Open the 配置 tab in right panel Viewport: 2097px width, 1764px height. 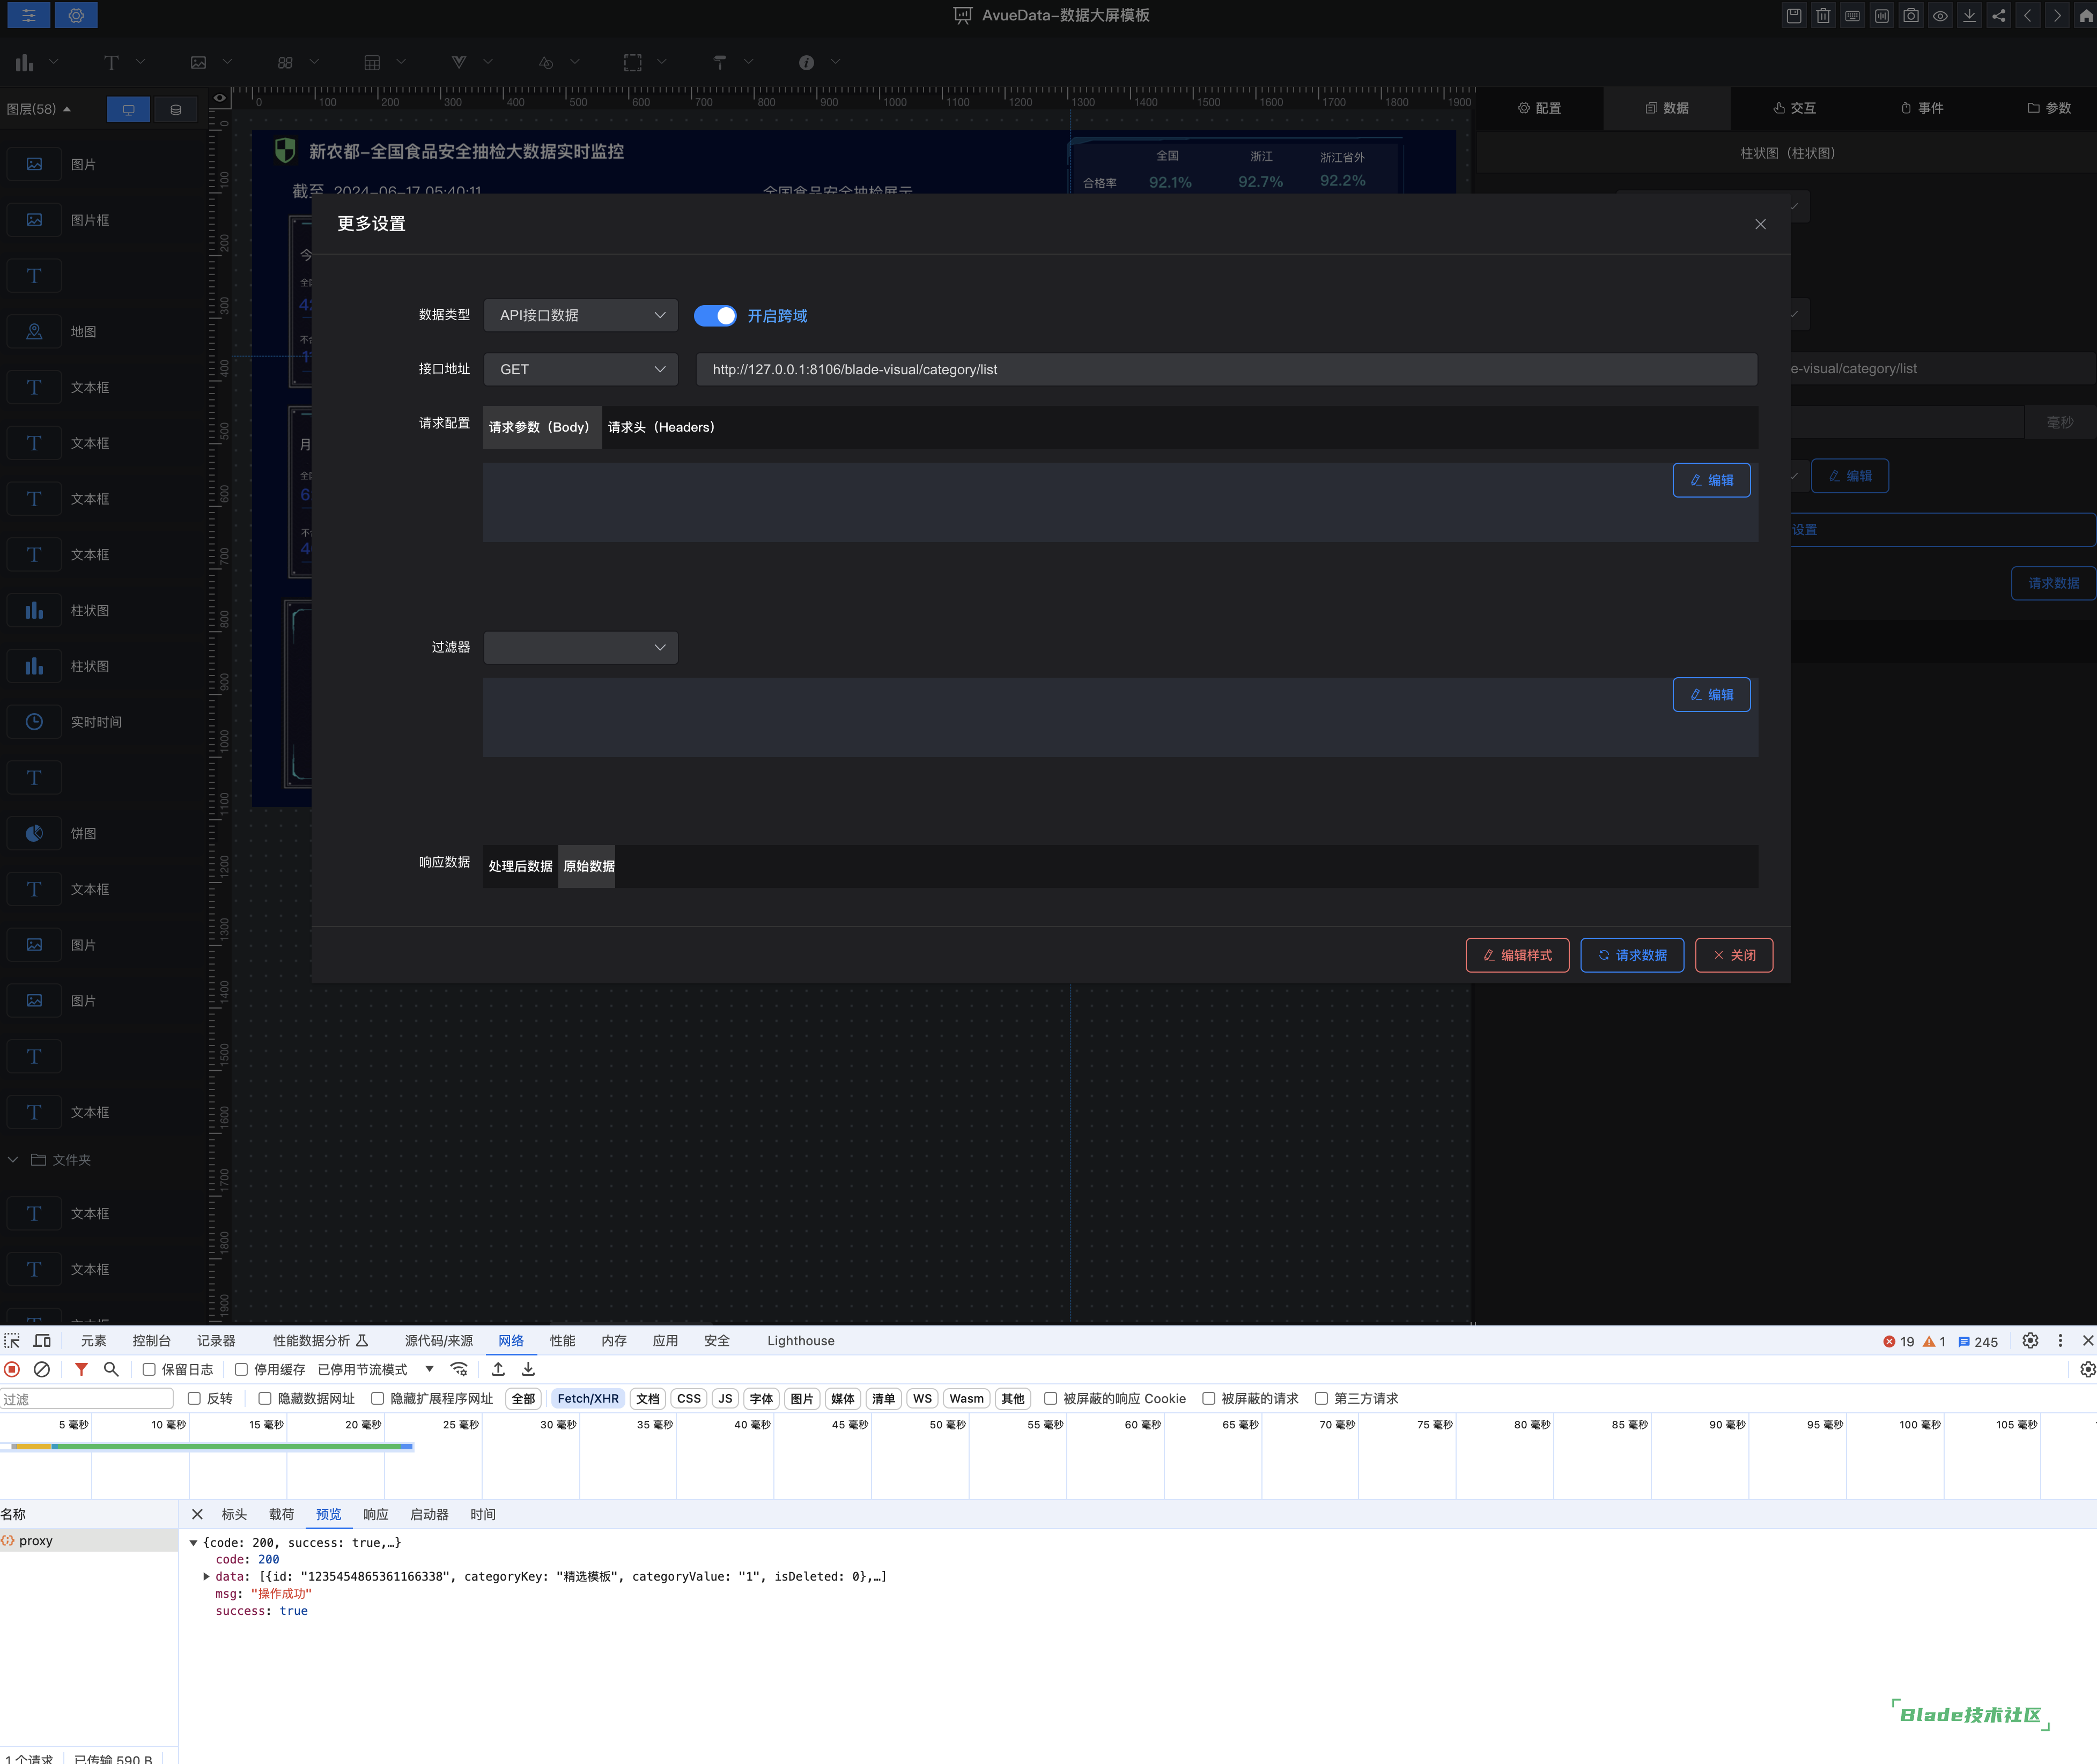[x=1539, y=108]
